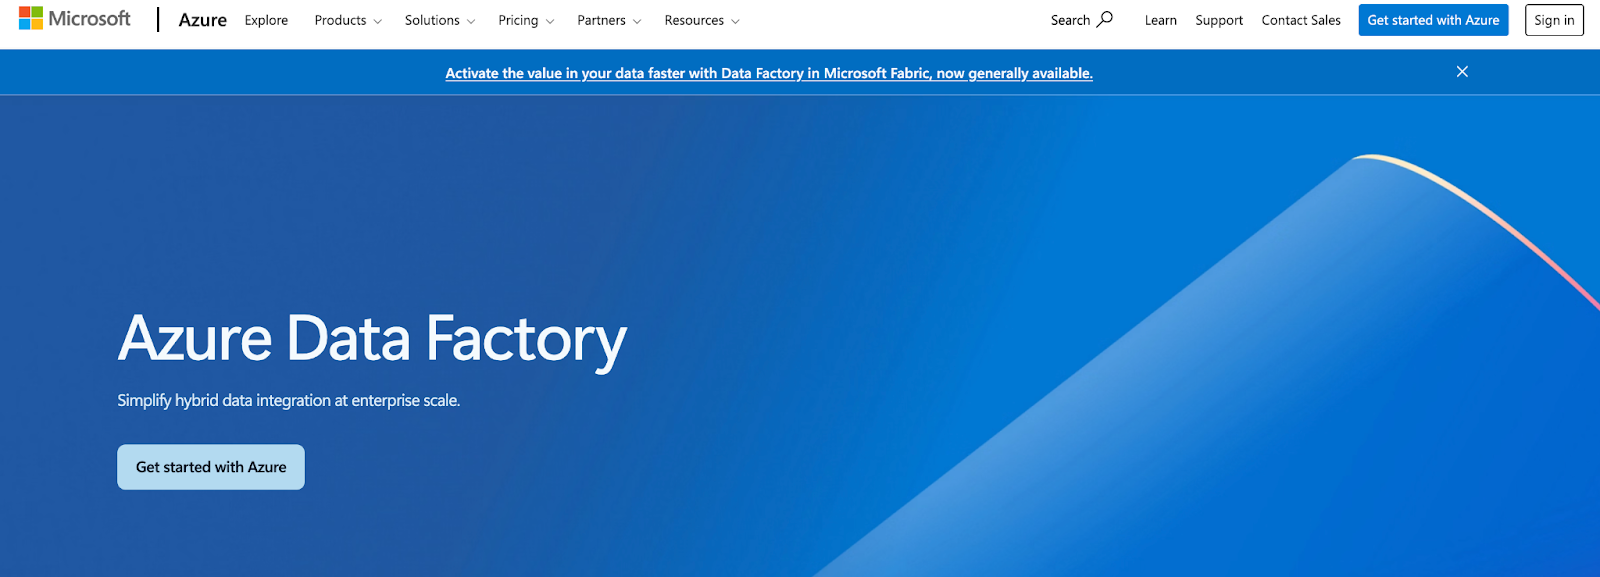Screen dimensions: 1600x577
Task: Expand the Partners dropdown
Action: pos(609,20)
